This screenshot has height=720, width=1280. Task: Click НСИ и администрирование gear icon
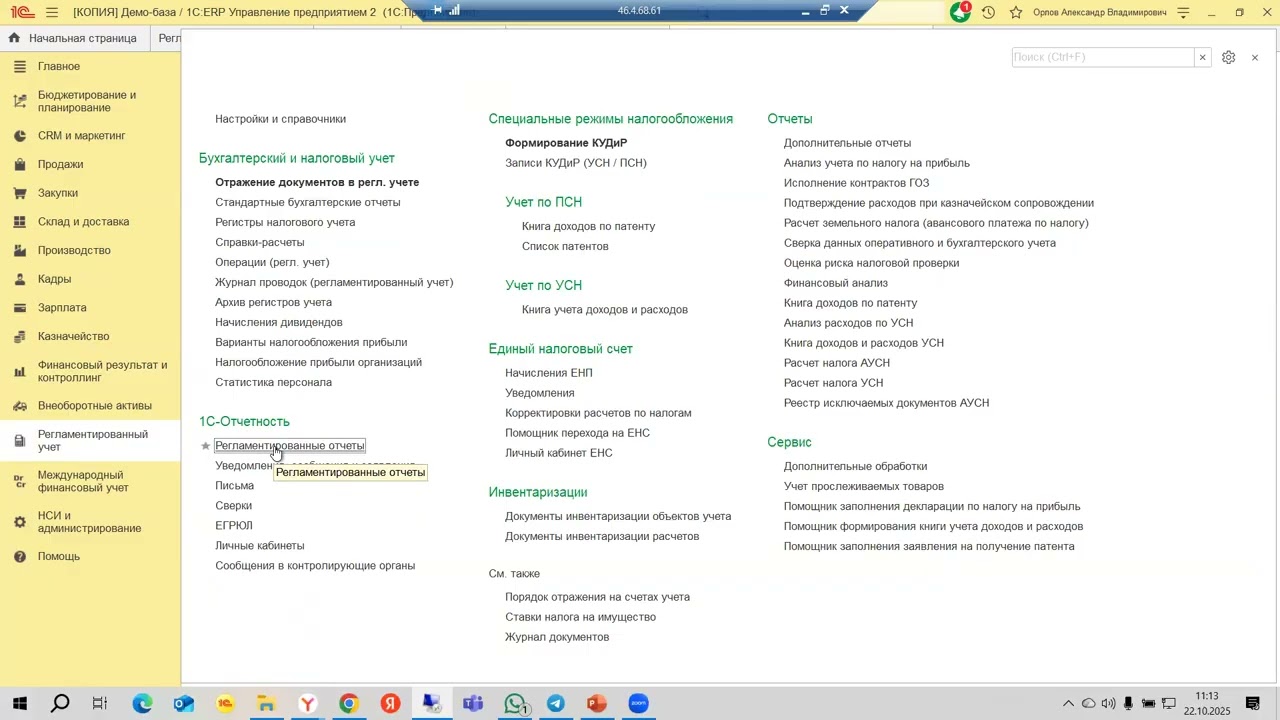click(x=19, y=522)
